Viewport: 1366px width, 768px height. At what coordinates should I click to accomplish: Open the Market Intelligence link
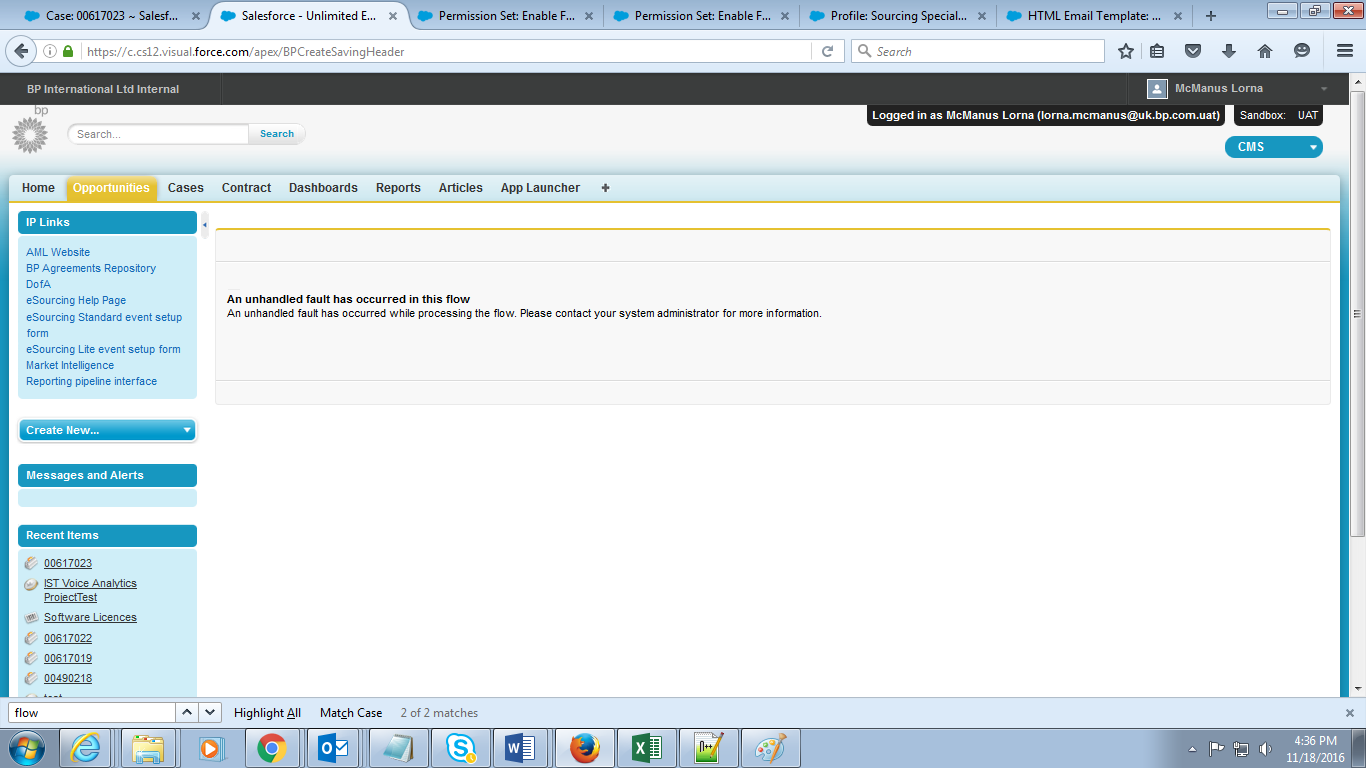tap(70, 365)
